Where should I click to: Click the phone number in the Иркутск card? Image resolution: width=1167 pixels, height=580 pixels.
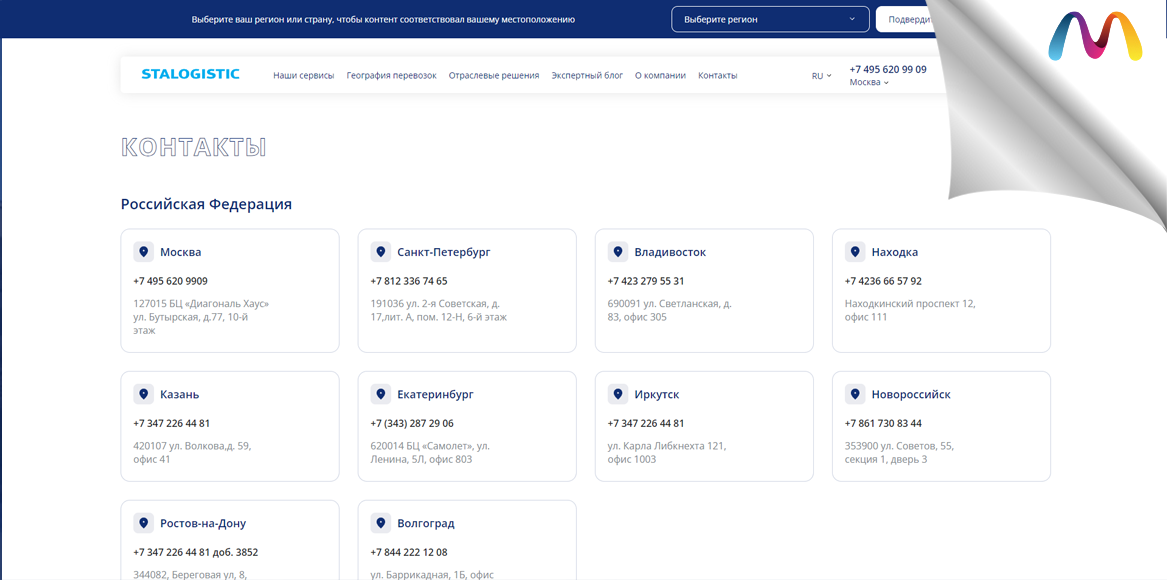click(x=646, y=424)
